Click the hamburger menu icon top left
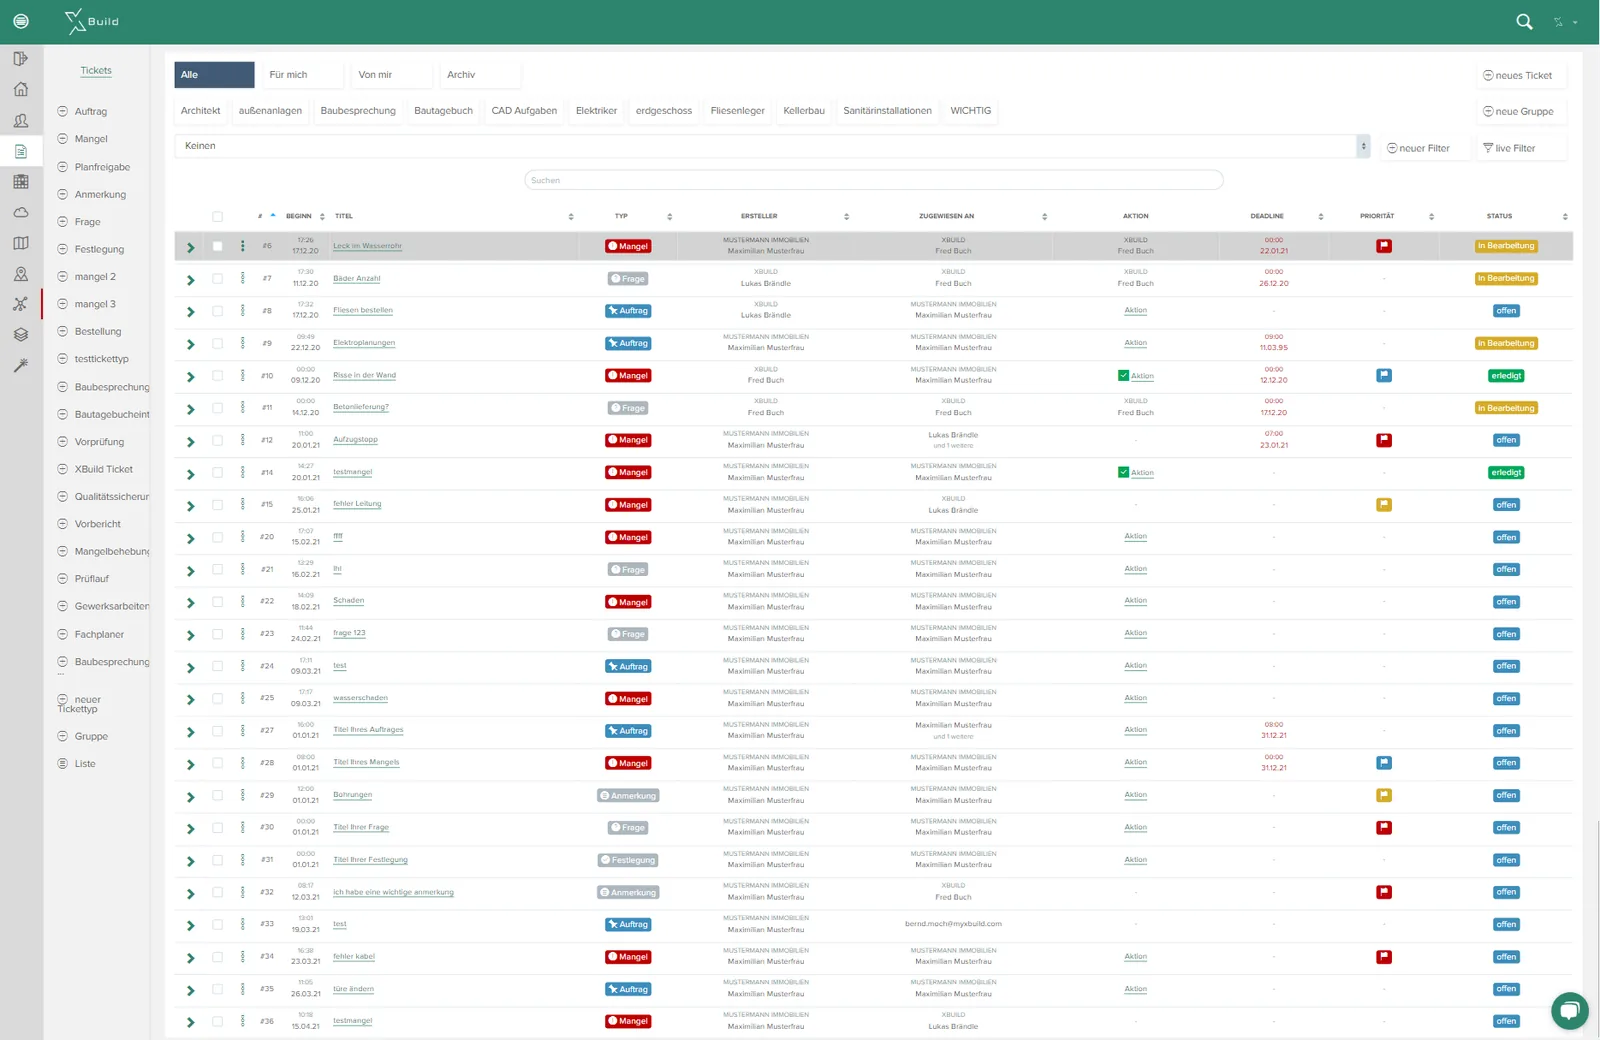 click(x=21, y=21)
